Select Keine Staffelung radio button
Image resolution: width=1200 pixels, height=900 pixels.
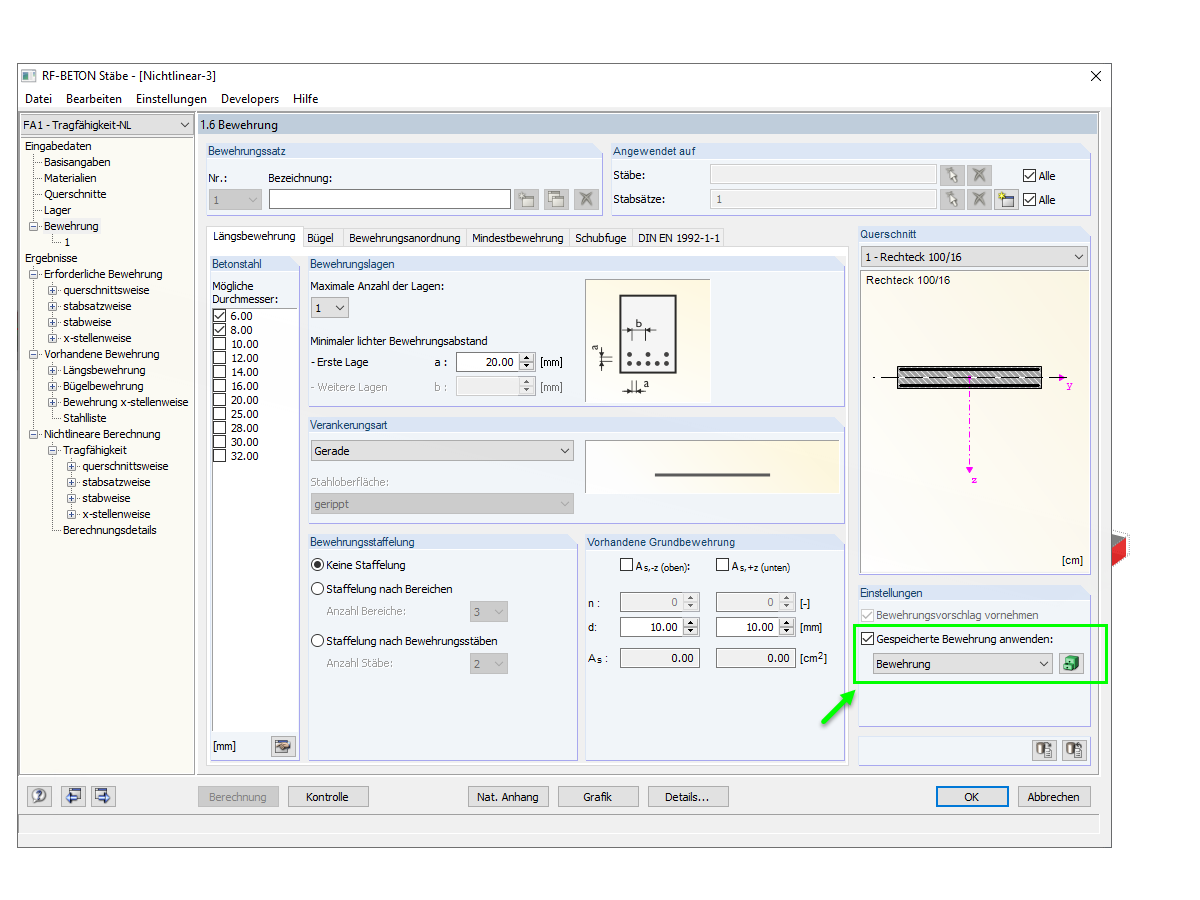[x=318, y=565]
